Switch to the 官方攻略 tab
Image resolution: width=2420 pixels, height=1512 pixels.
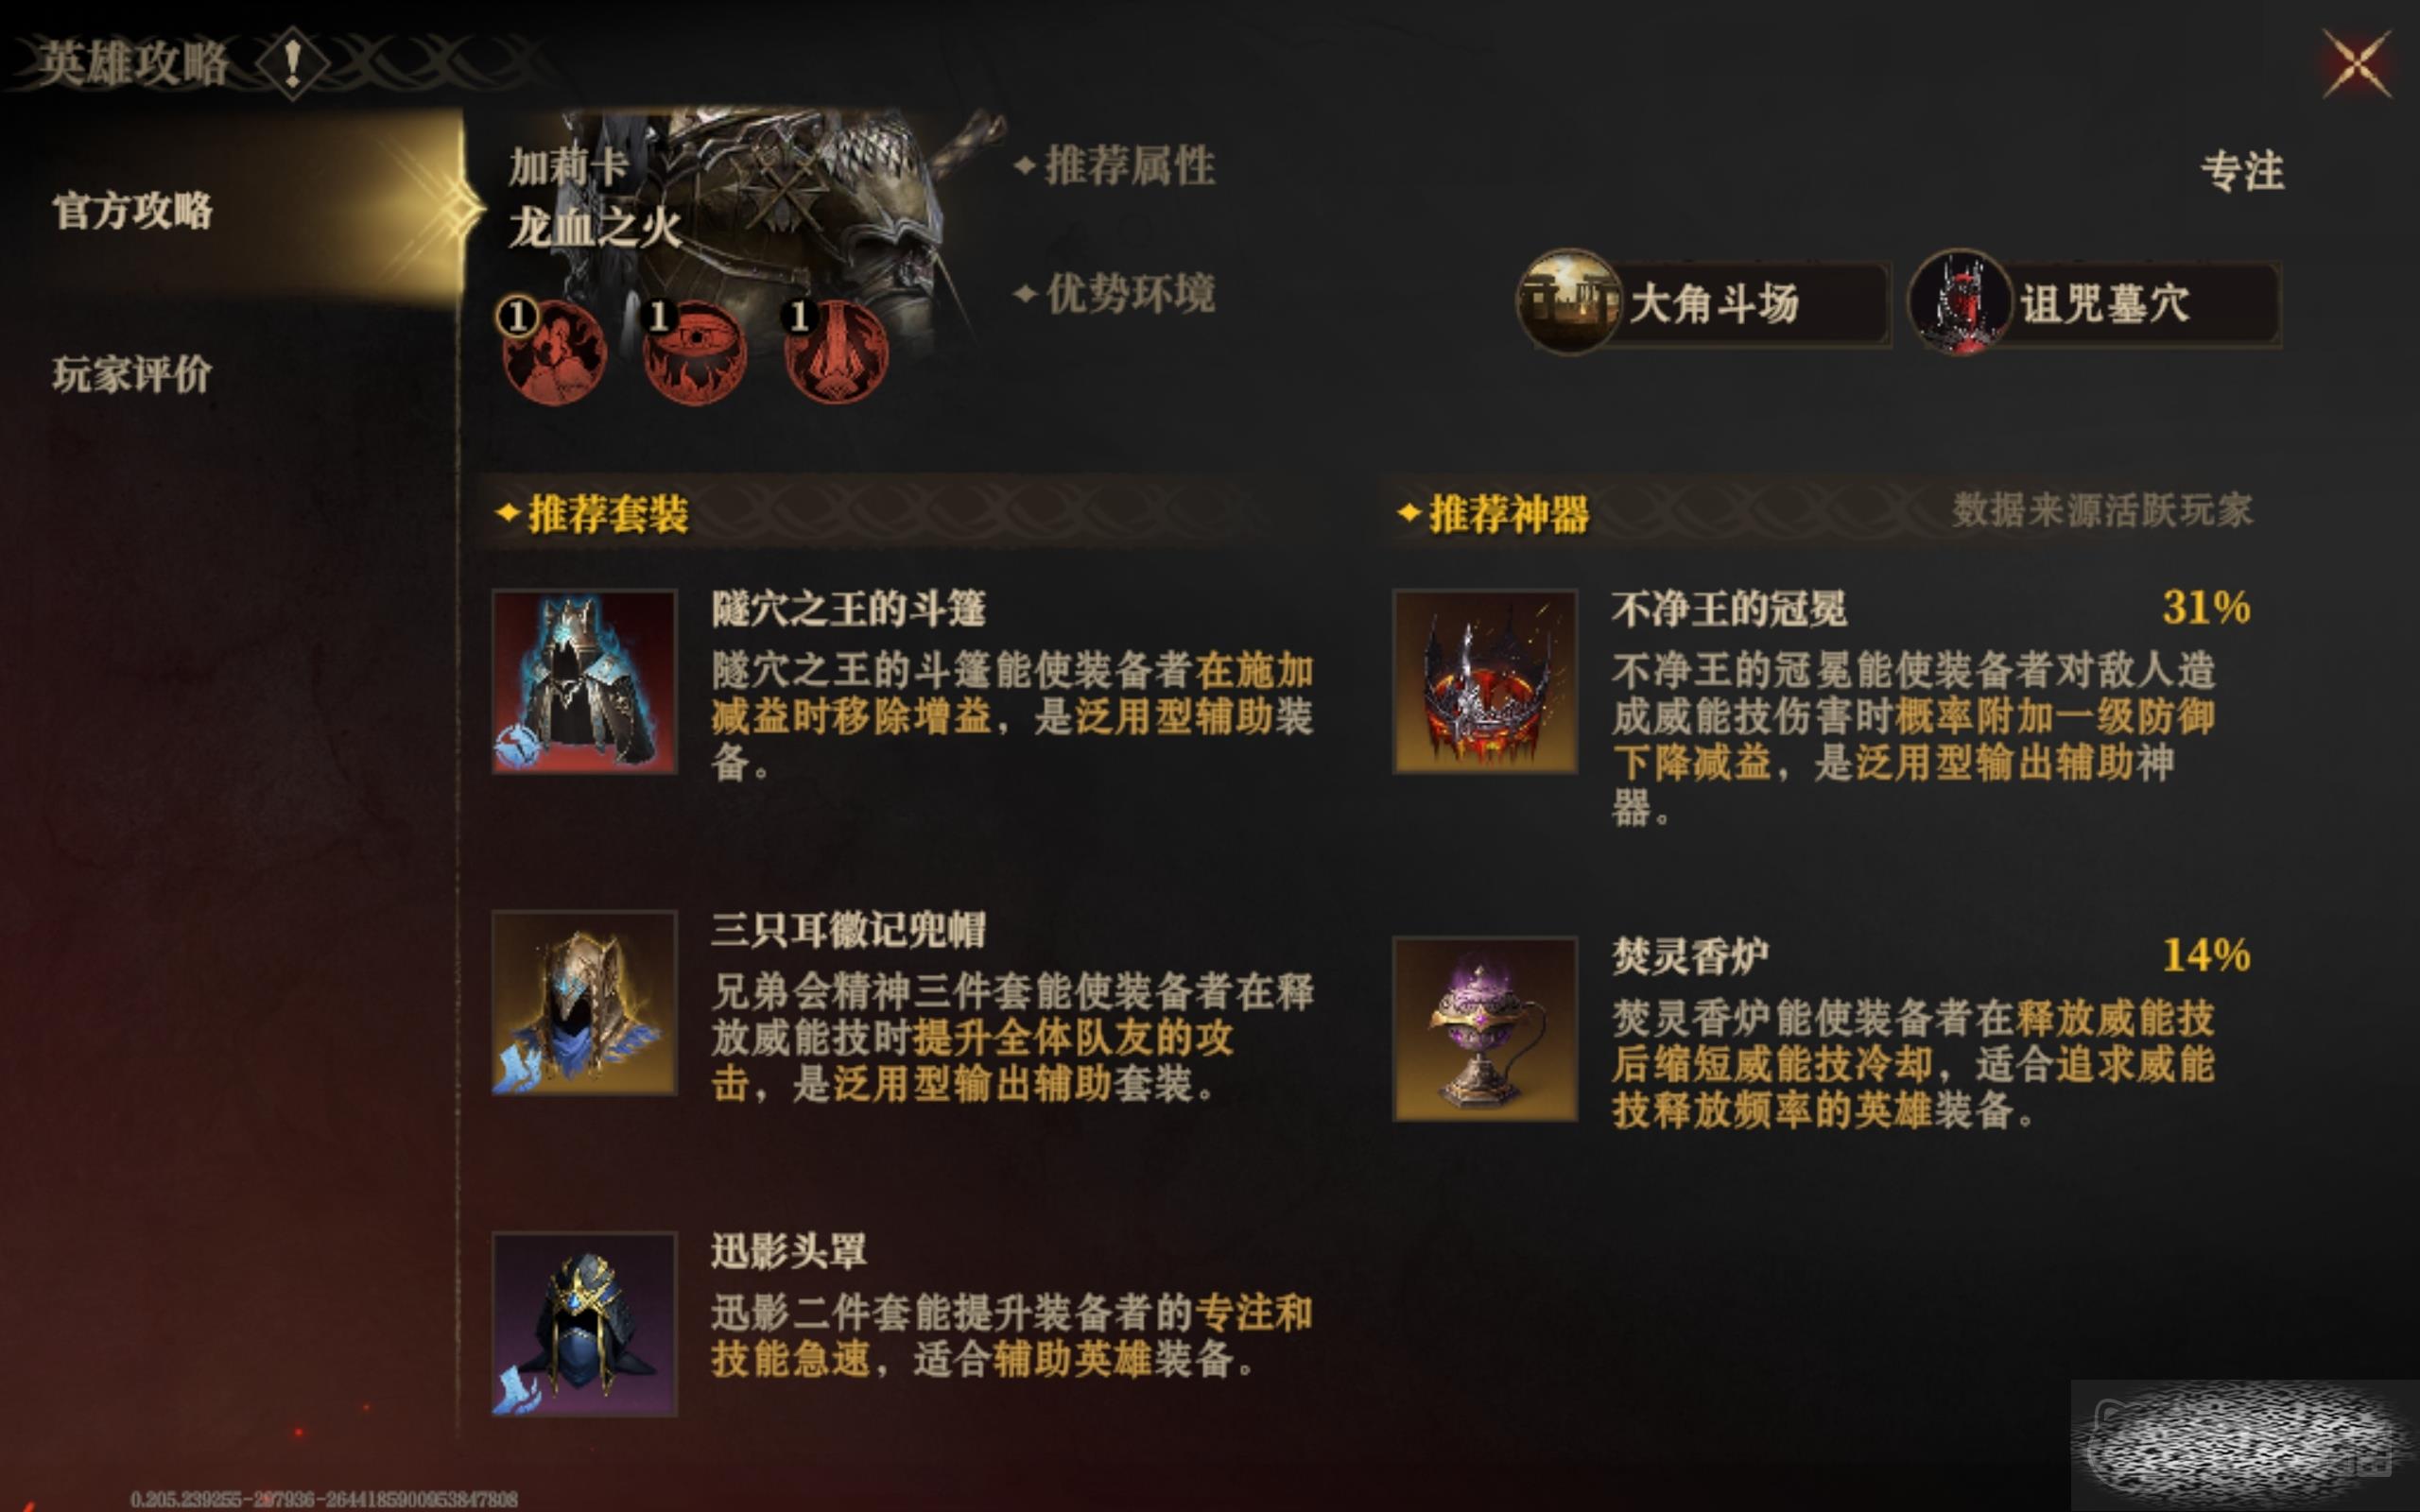click(x=132, y=211)
